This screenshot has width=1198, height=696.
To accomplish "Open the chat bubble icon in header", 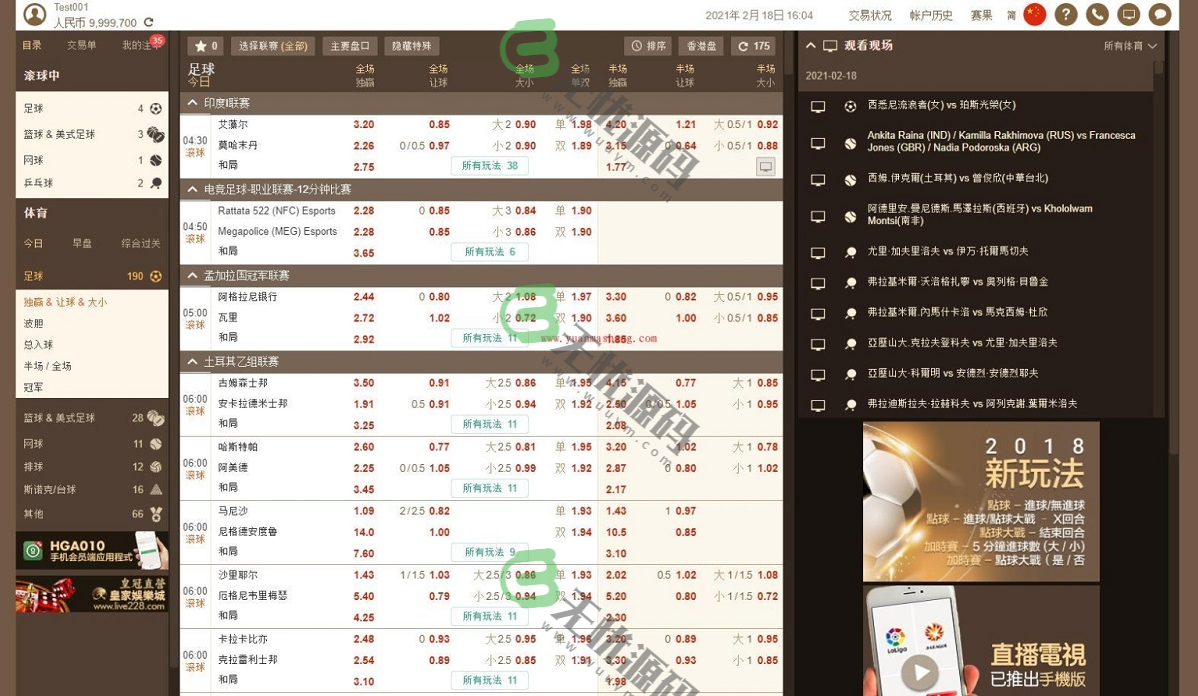I will pyautogui.click(x=1159, y=15).
